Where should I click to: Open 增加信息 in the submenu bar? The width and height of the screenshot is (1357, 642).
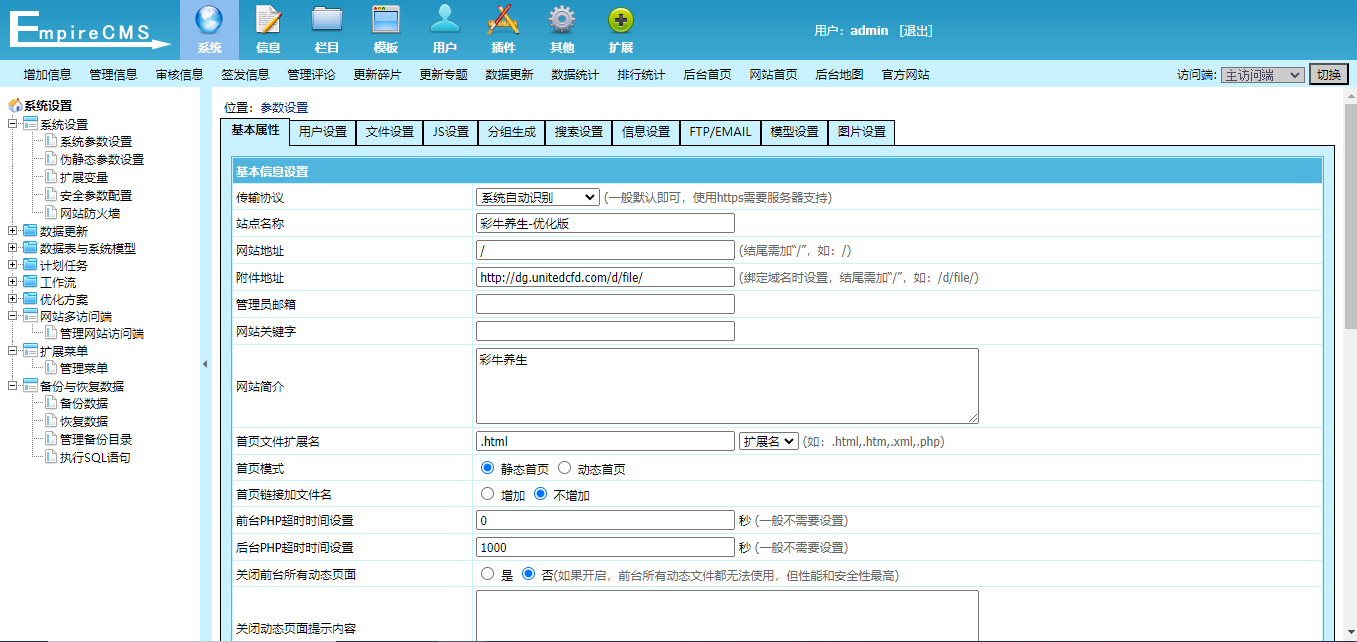[47, 75]
